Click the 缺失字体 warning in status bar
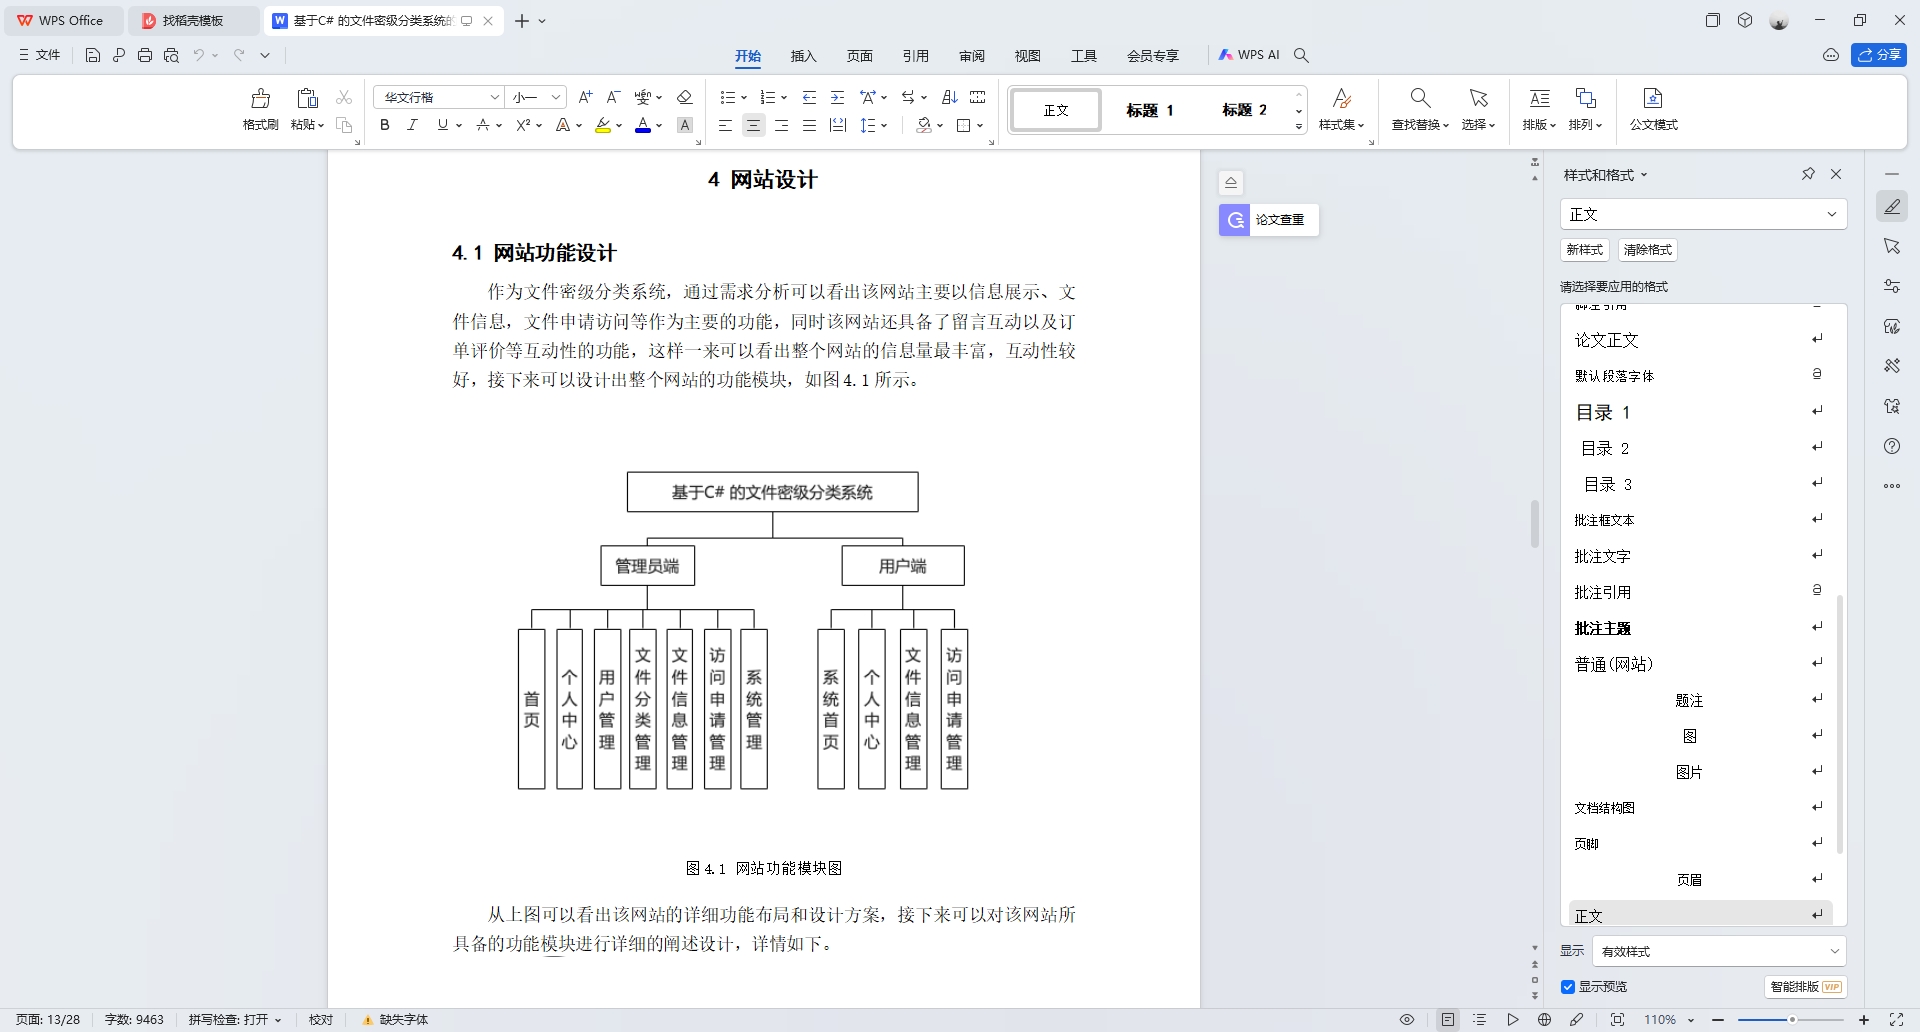This screenshot has width=1920, height=1032. click(395, 1020)
